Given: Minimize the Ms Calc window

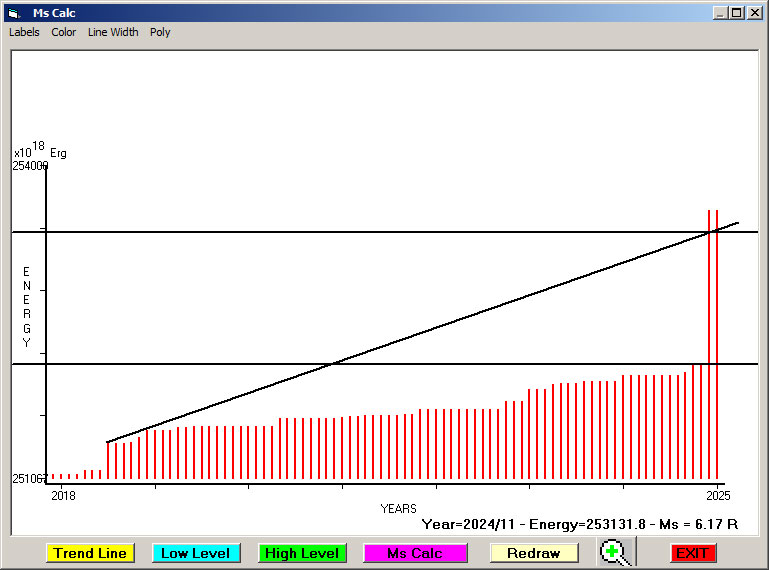Looking at the screenshot, I should pyautogui.click(x=721, y=13).
